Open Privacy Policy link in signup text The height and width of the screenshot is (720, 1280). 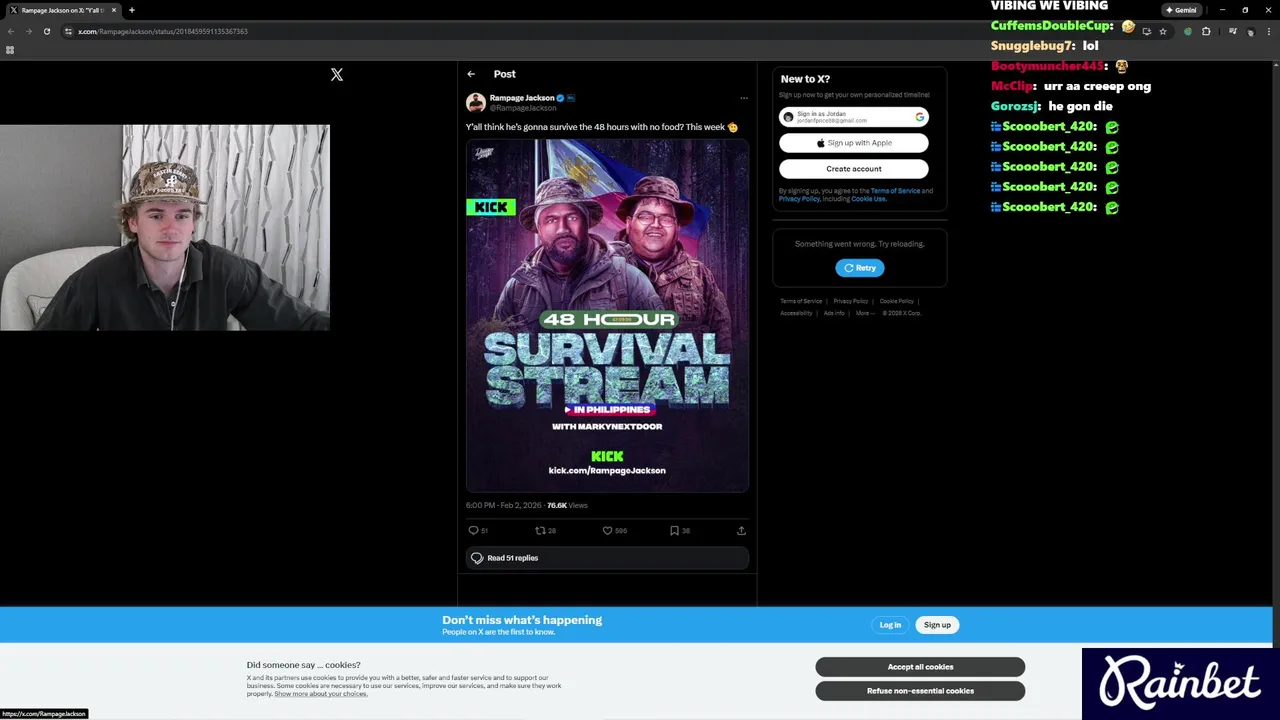(799, 199)
